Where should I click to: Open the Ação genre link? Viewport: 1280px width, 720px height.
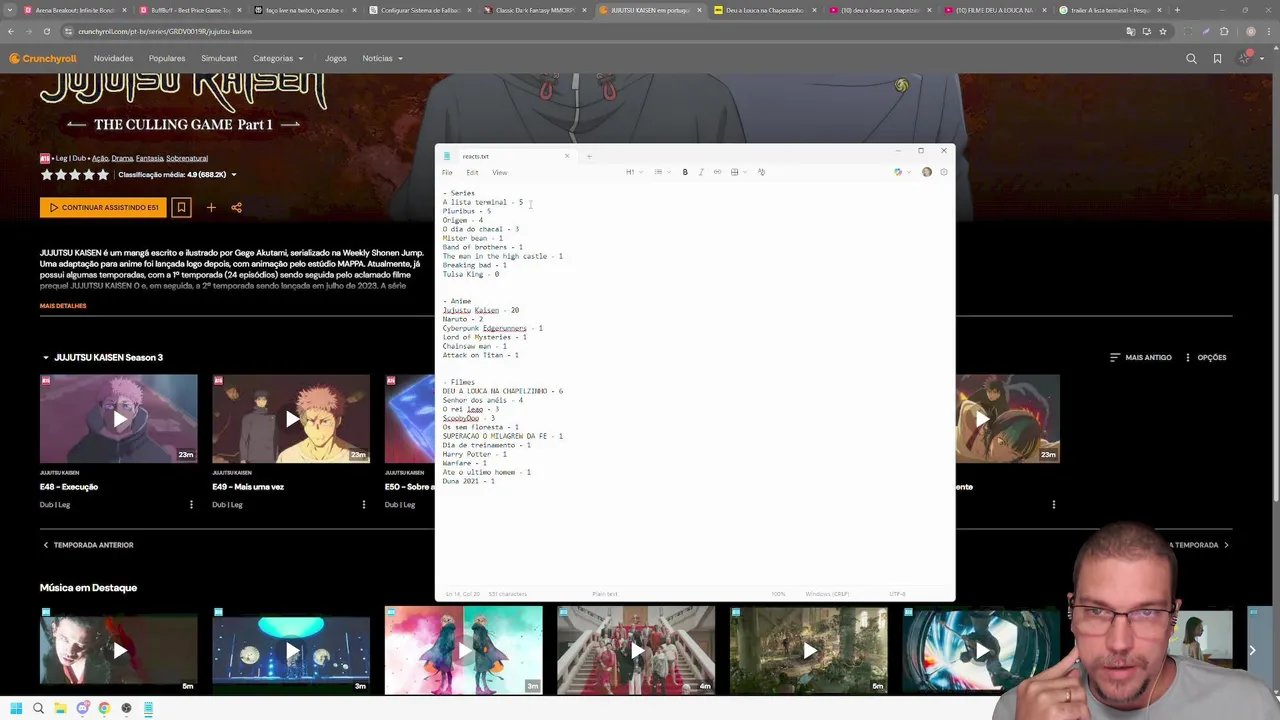pyautogui.click(x=100, y=158)
